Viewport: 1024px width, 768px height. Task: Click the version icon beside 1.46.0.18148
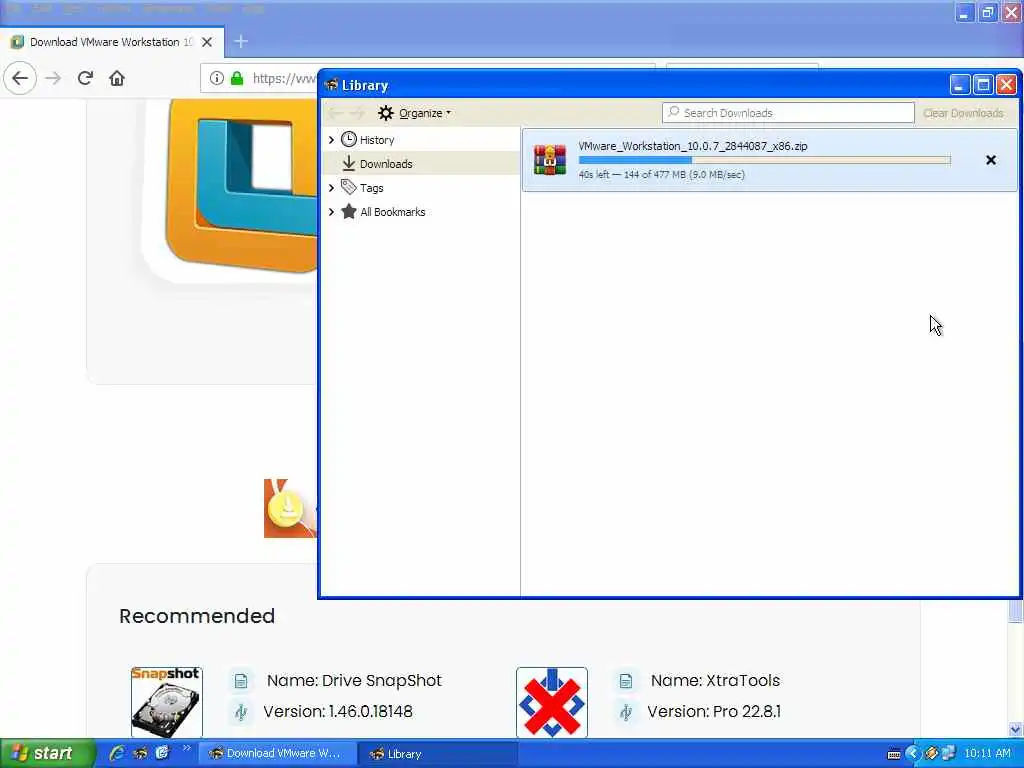[241, 712]
